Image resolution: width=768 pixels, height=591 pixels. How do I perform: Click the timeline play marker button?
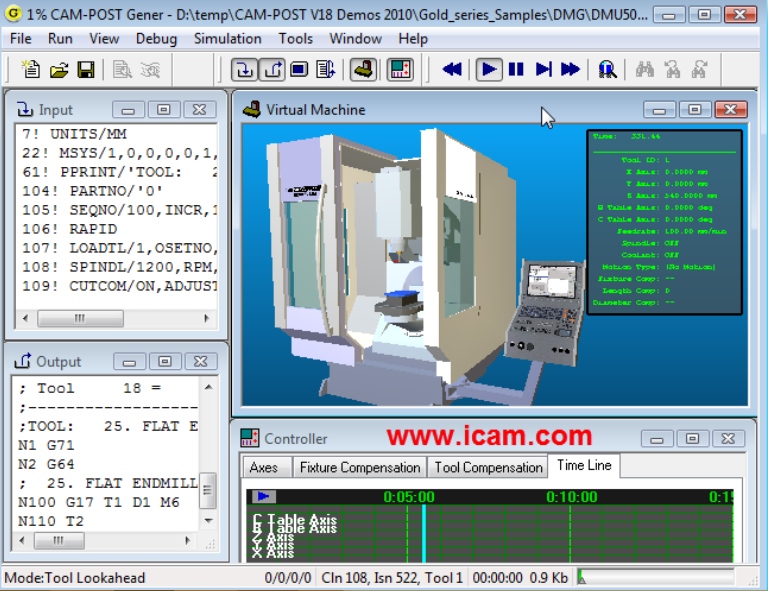pos(264,496)
